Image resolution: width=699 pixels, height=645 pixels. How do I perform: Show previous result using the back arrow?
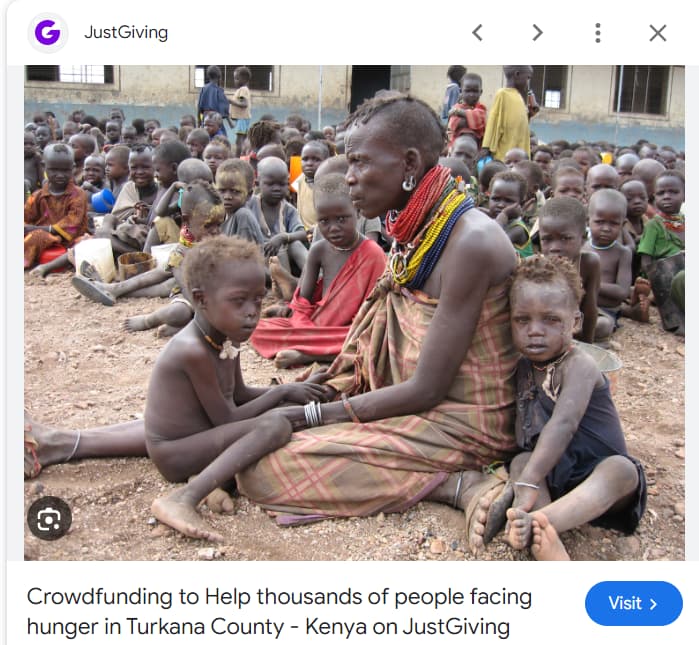point(477,33)
